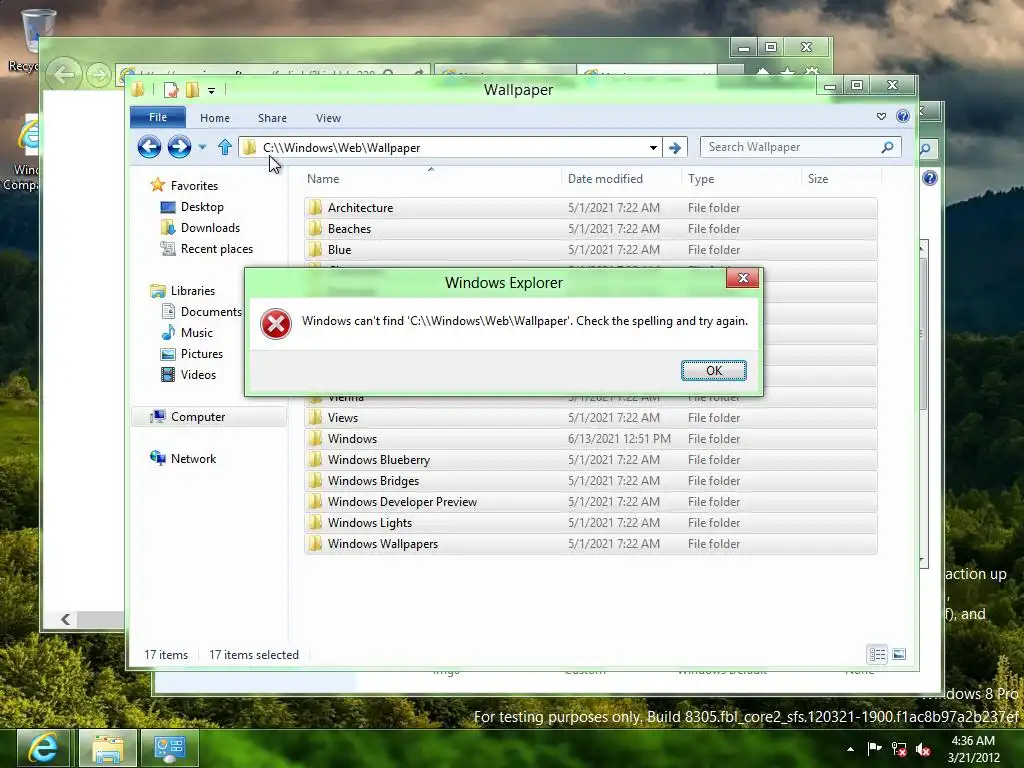Select Network in navigation pane
This screenshot has width=1024, height=768.
click(193, 458)
